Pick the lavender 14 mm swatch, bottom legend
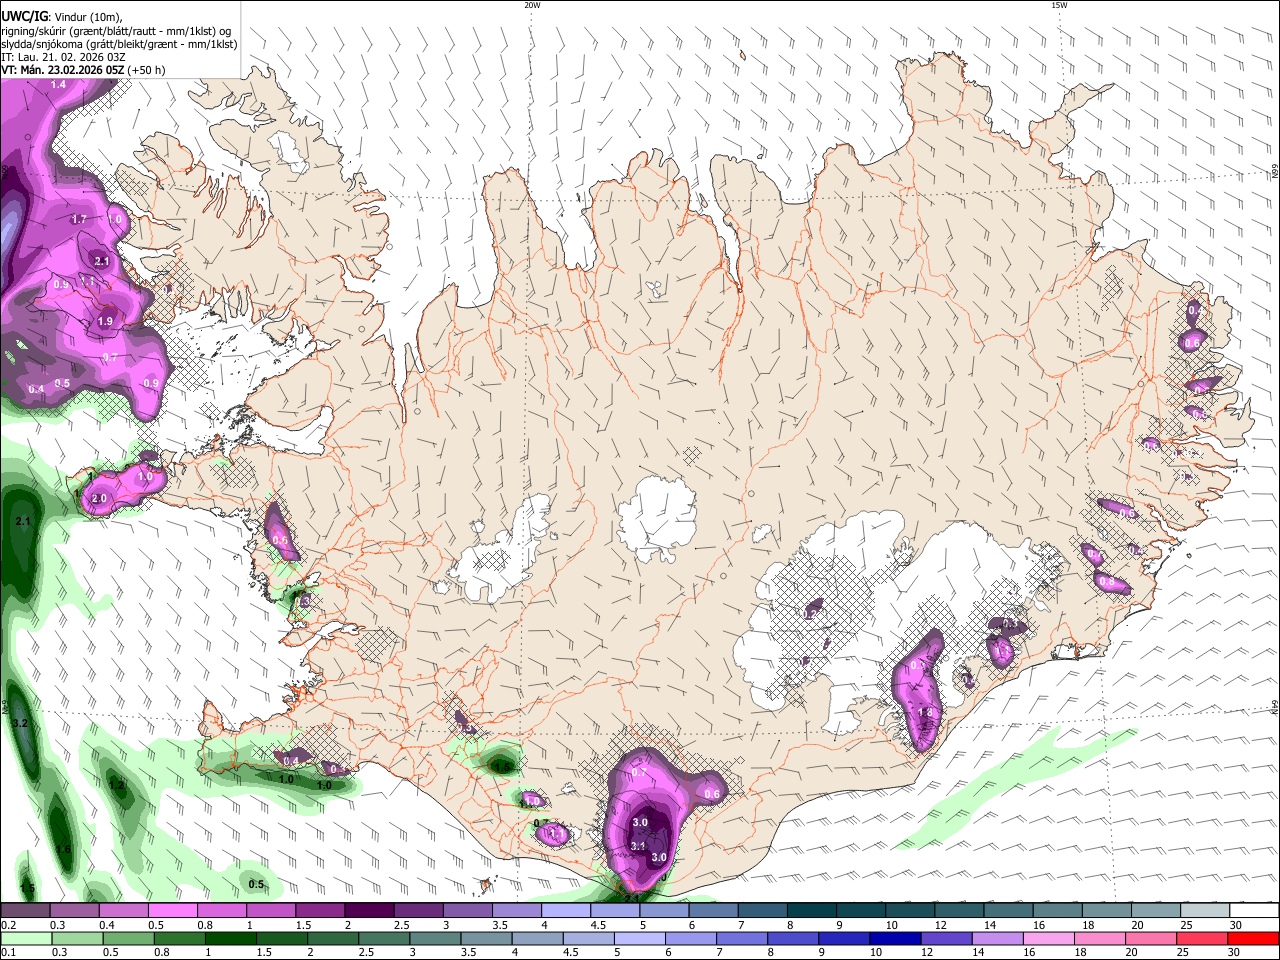 (x=999, y=938)
